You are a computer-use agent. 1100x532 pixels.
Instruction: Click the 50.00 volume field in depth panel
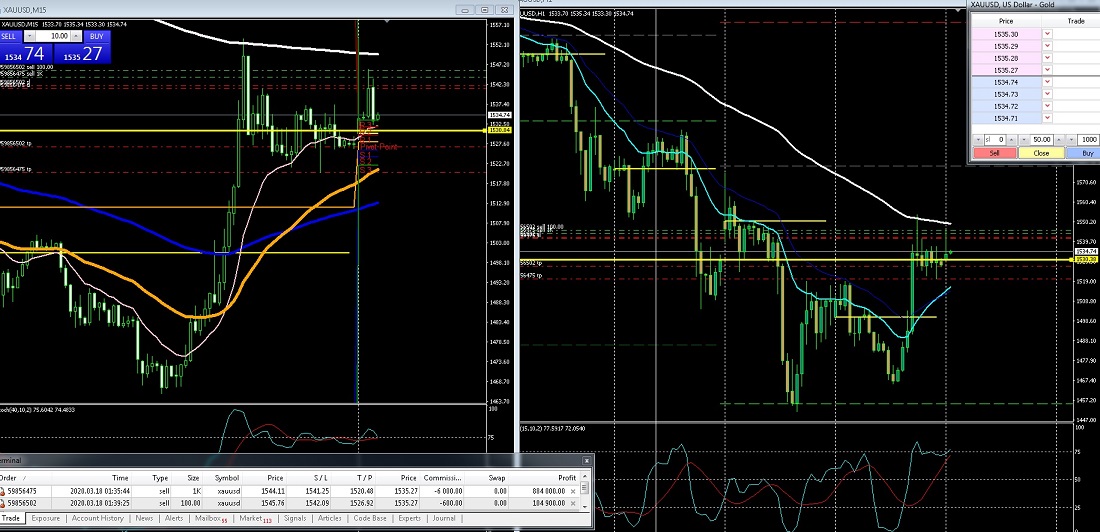pos(1042,140)
